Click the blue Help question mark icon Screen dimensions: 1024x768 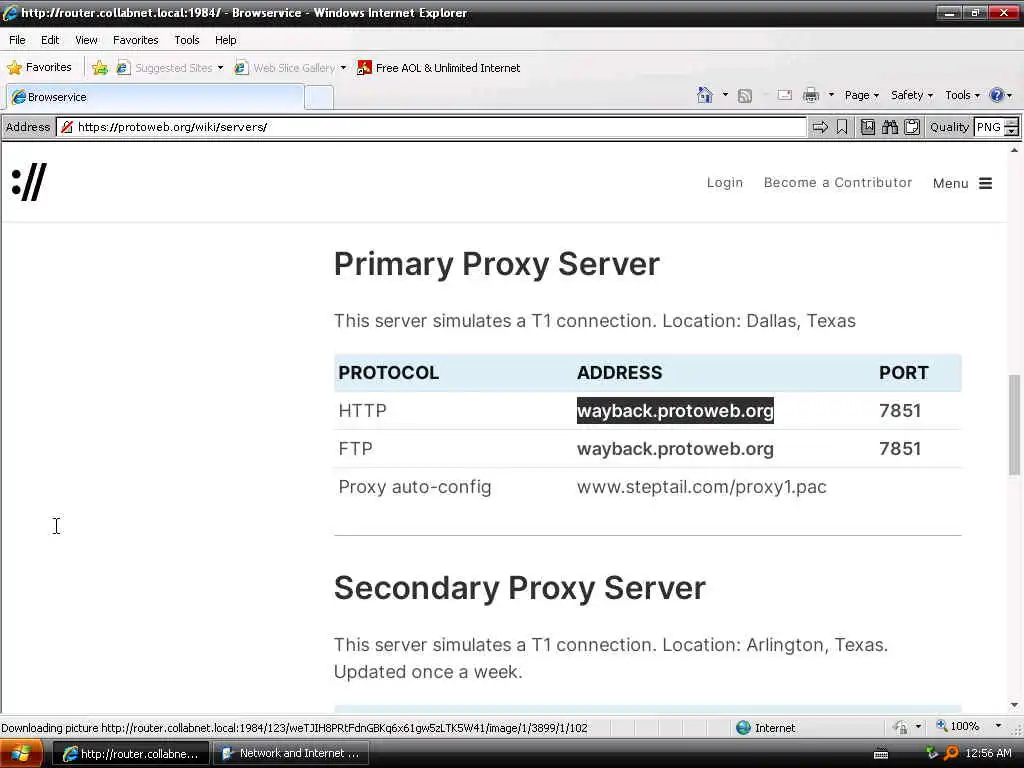(996, 95)
